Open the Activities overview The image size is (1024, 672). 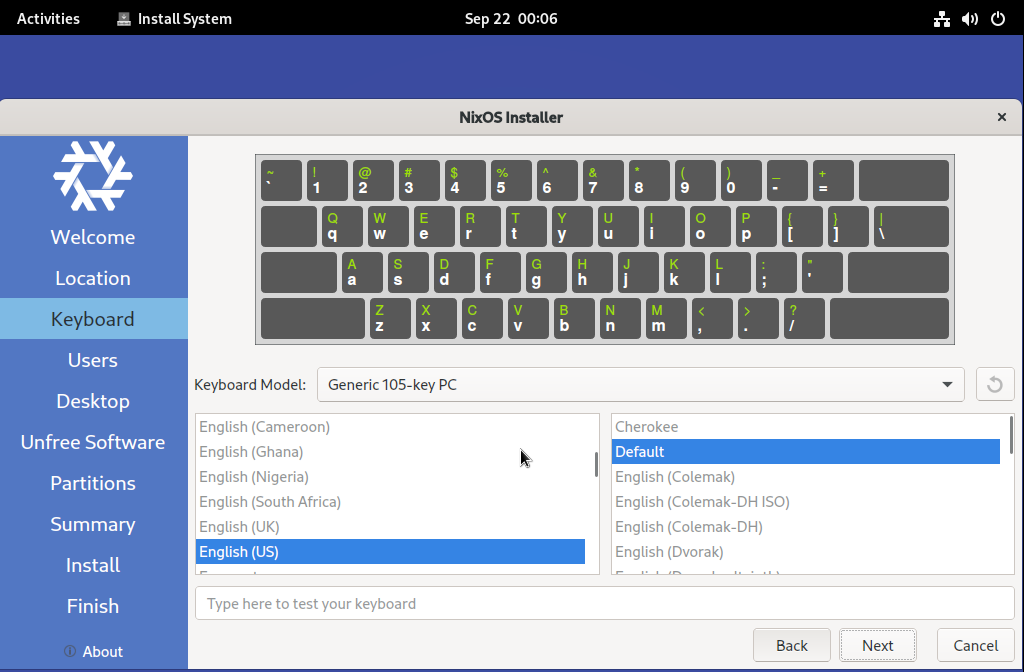[x=48, y=19]
